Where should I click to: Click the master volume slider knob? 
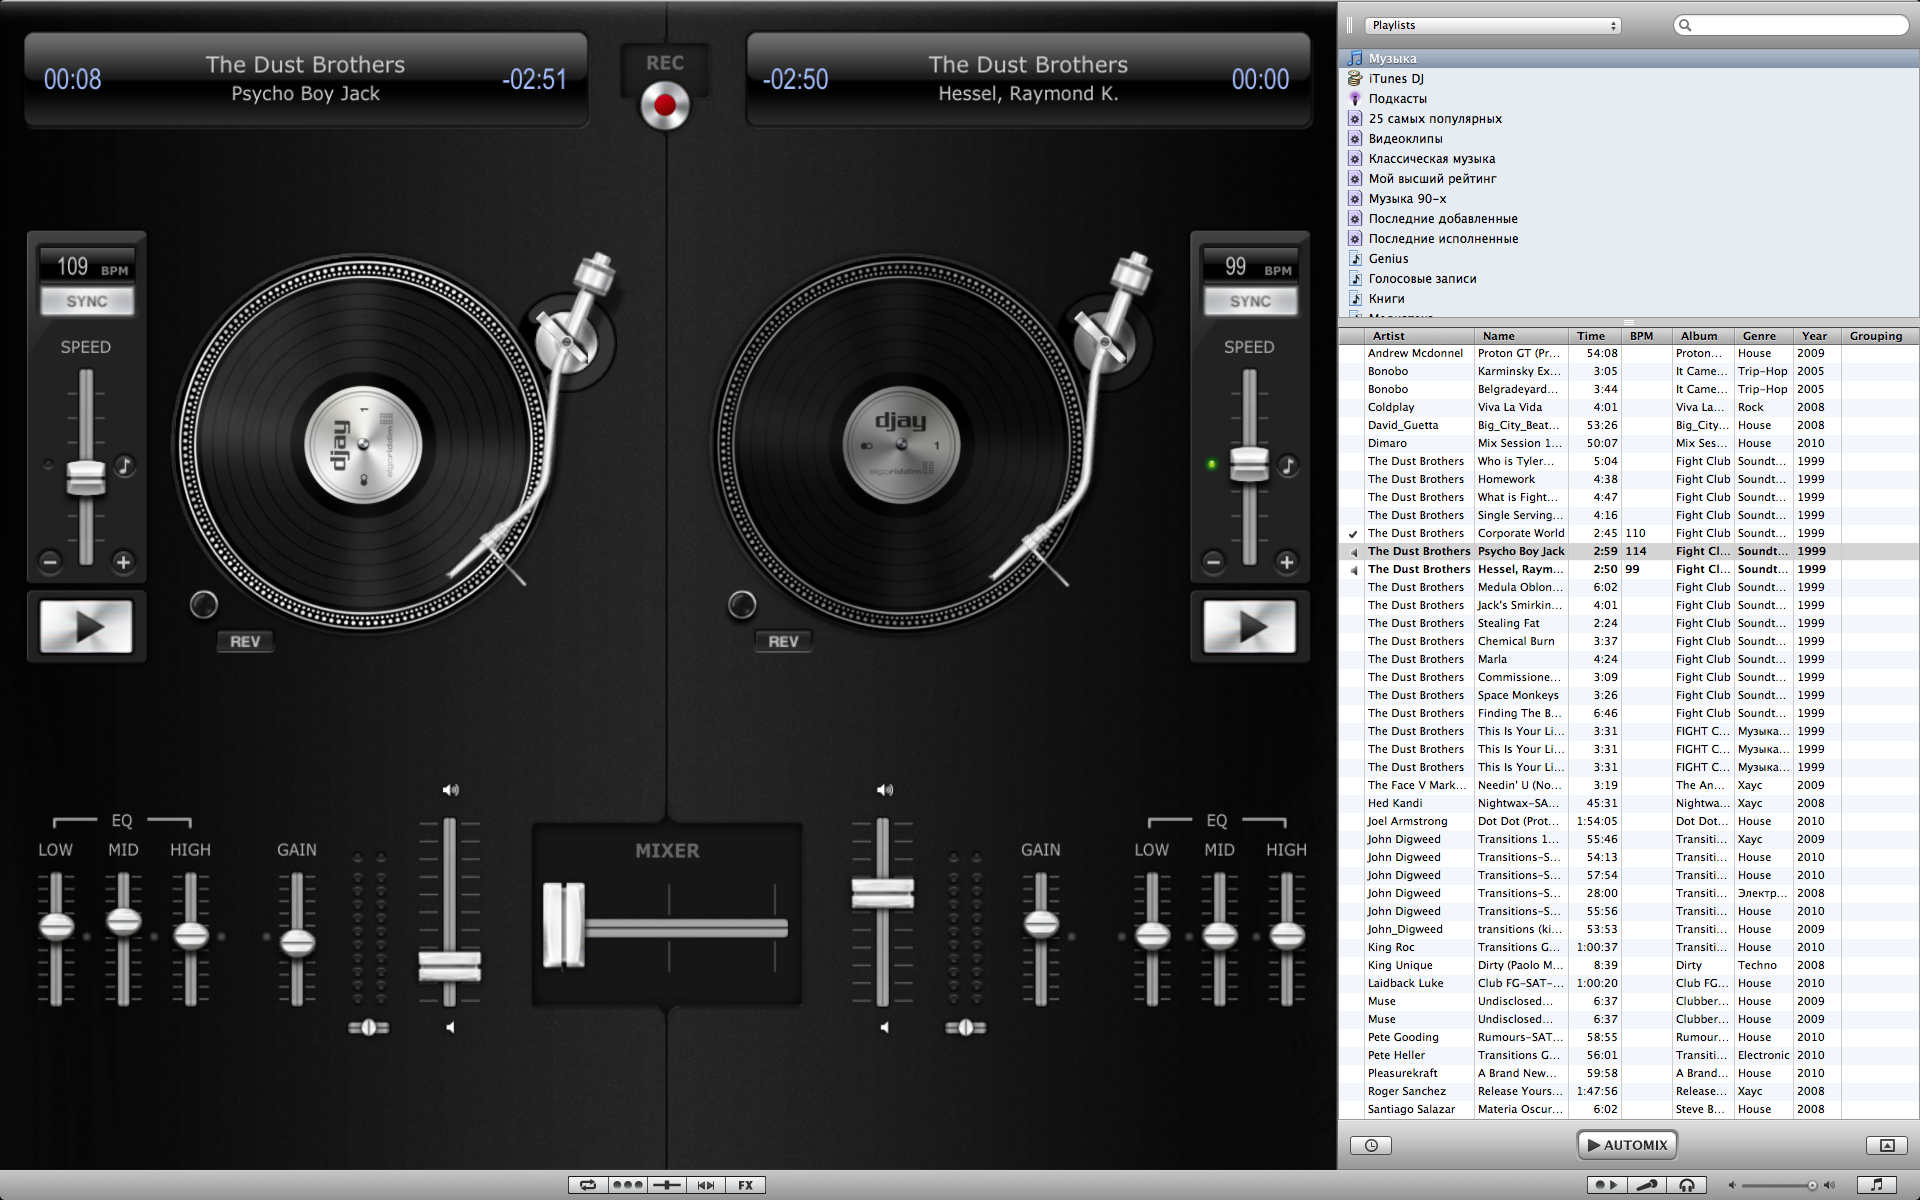[1812, 1185]
